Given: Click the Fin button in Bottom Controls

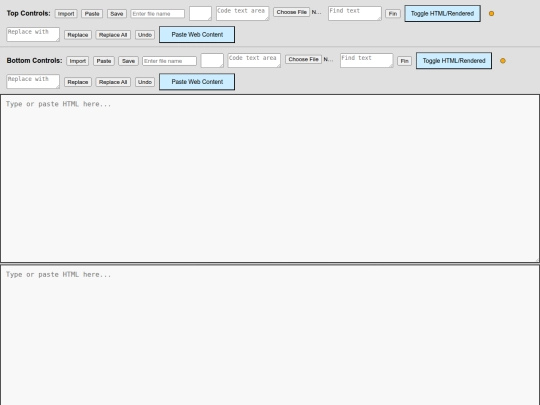Looking at the screenshot, I should tap(404, 61).
